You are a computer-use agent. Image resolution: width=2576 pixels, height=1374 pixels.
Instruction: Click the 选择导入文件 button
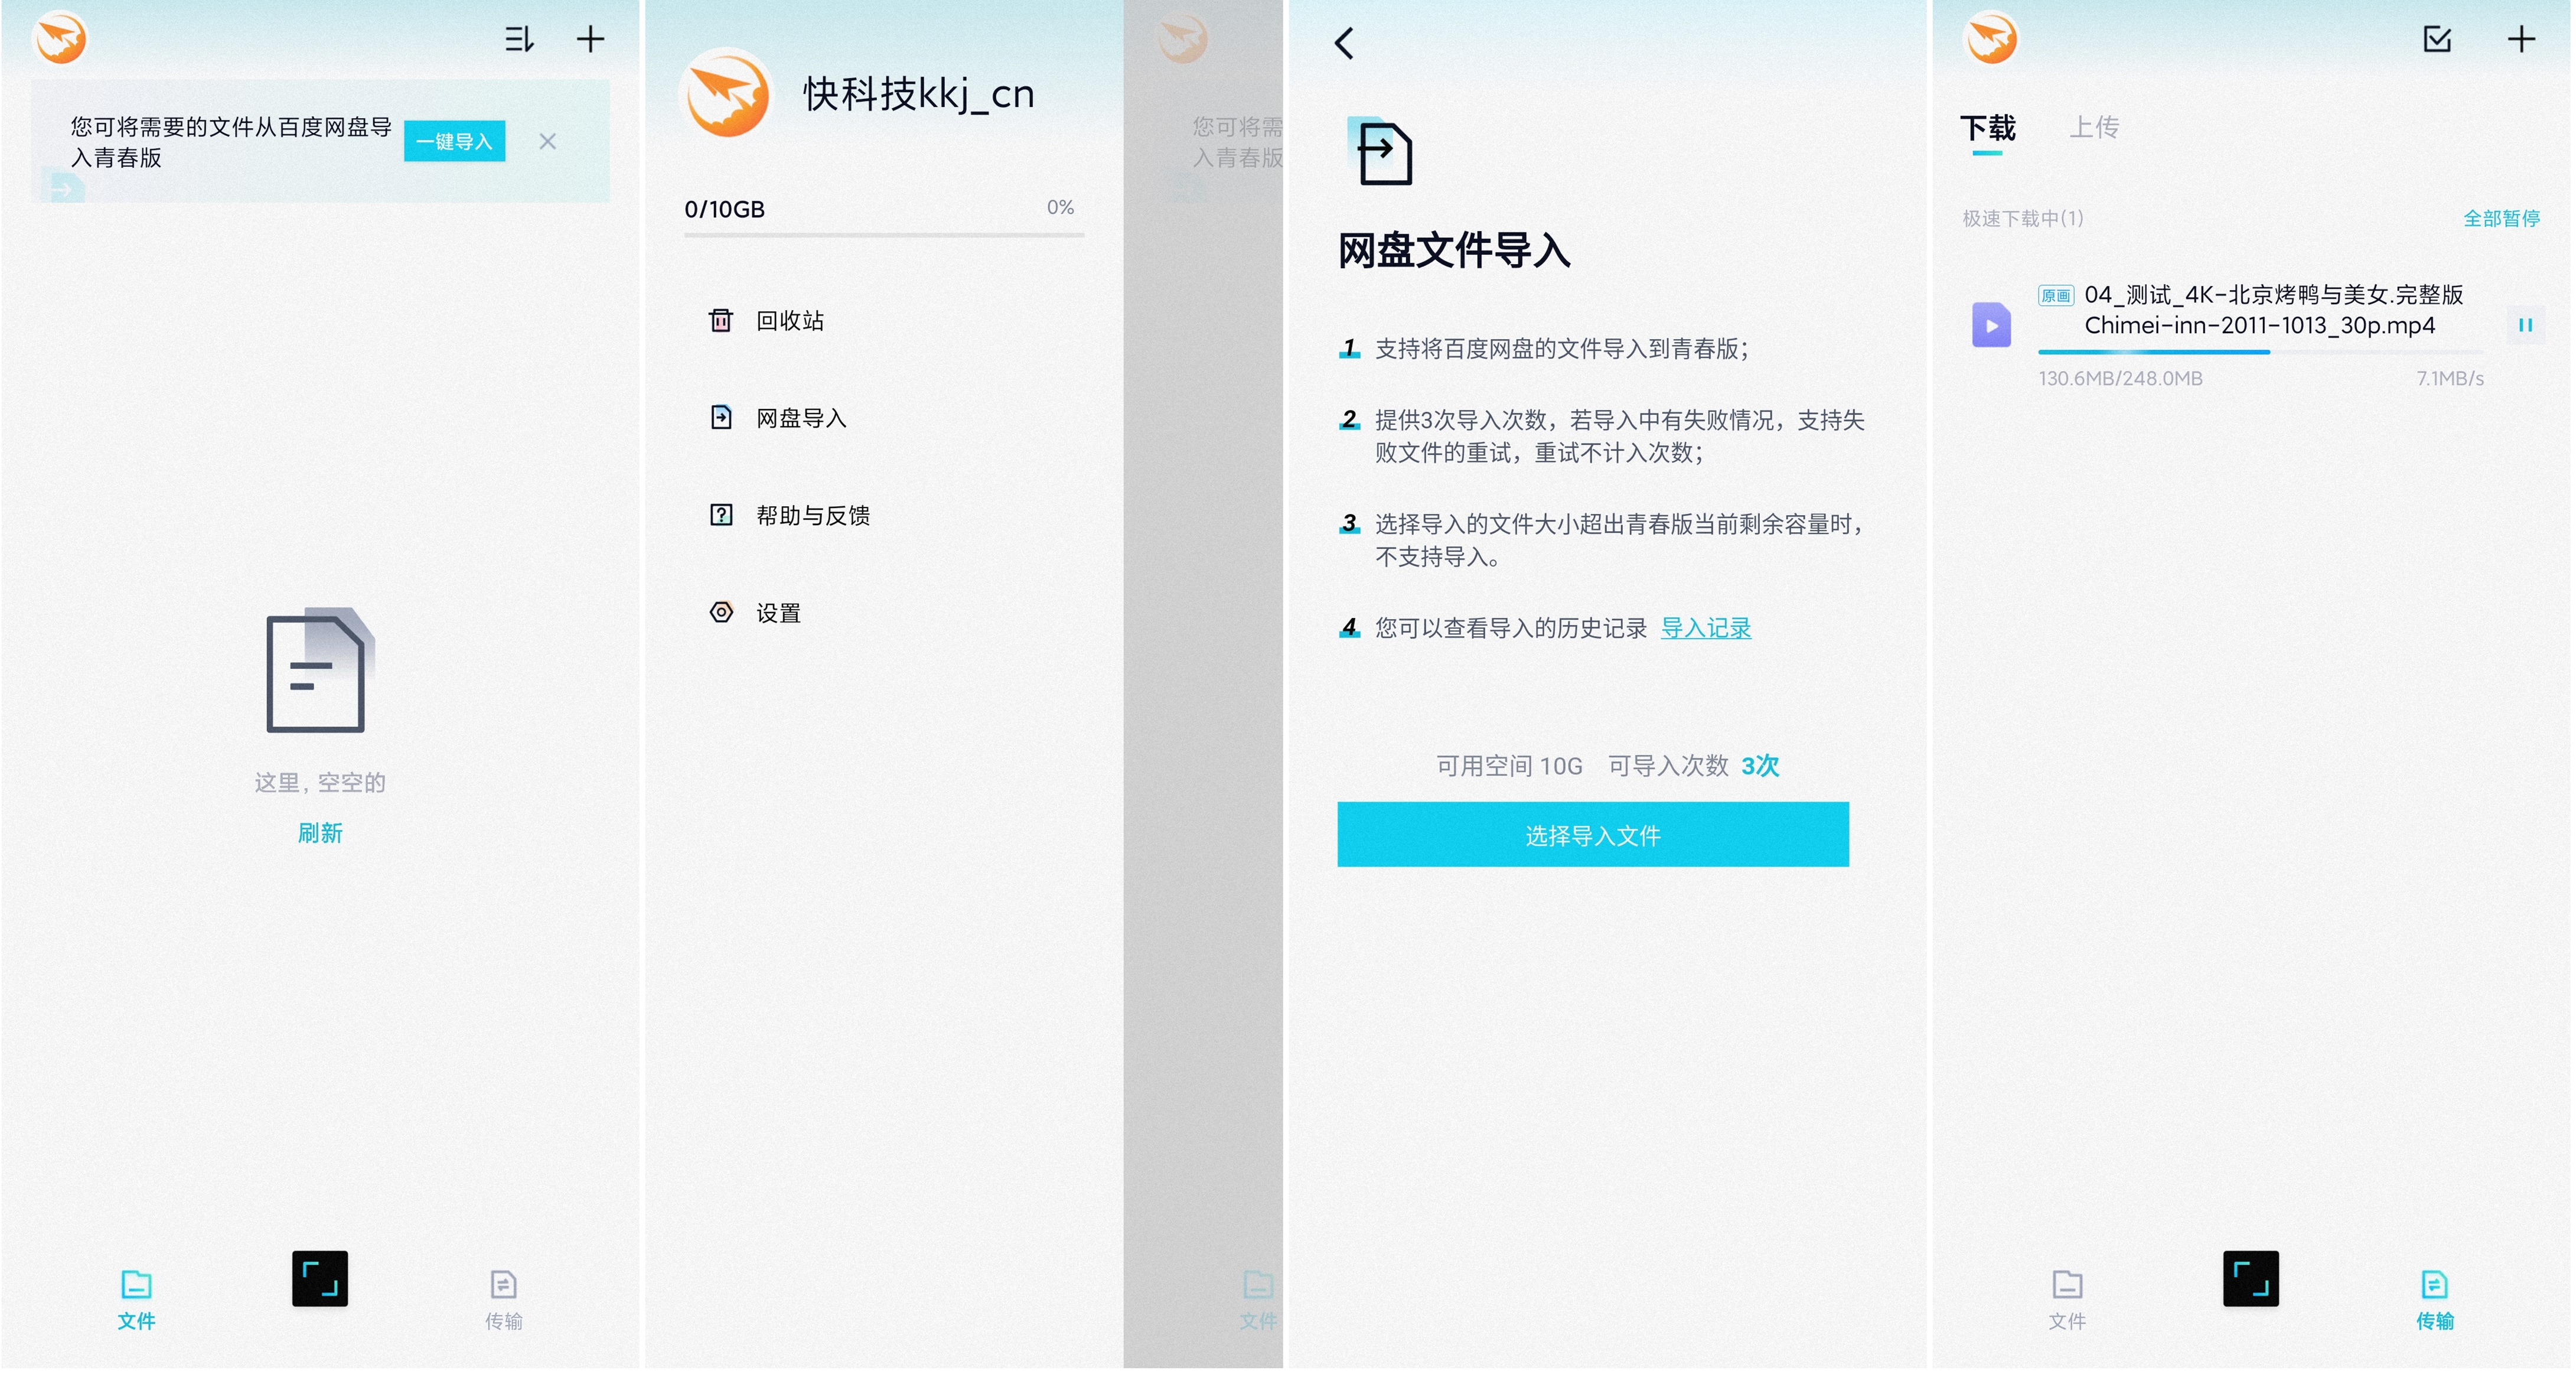click(x=1592, y=834)
